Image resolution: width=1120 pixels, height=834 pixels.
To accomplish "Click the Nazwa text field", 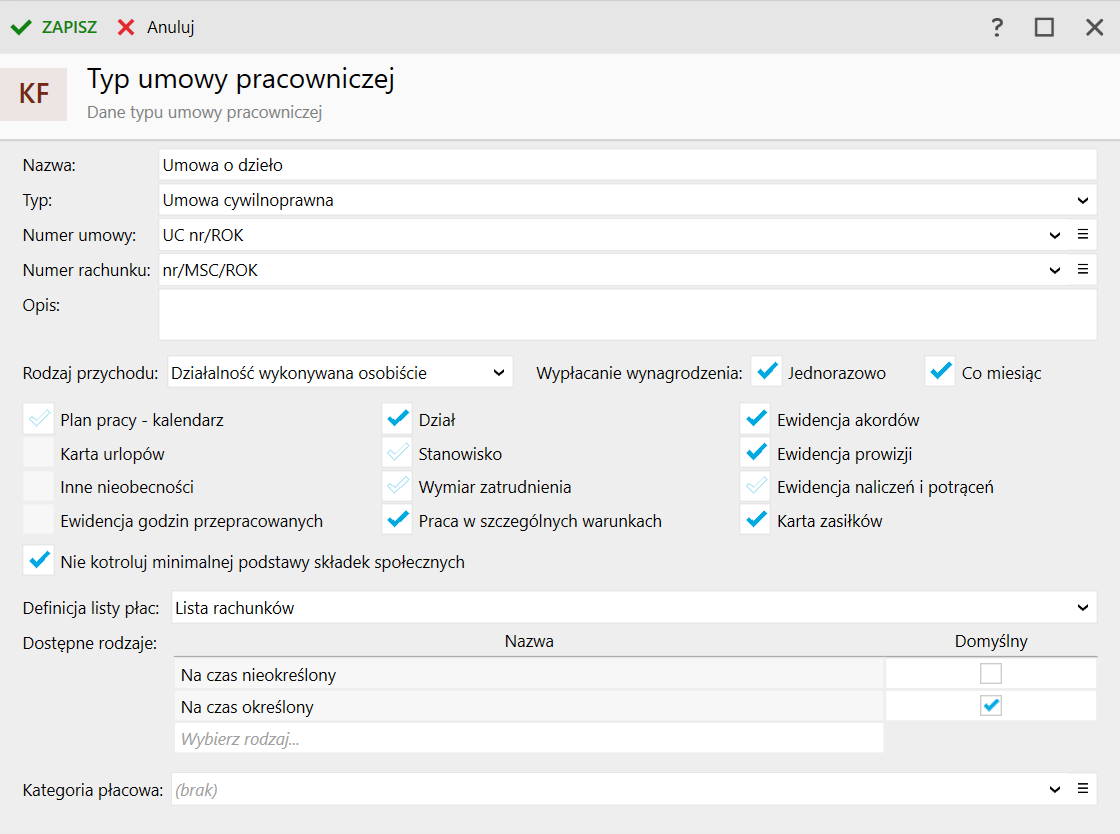I will tap(627, 165).
